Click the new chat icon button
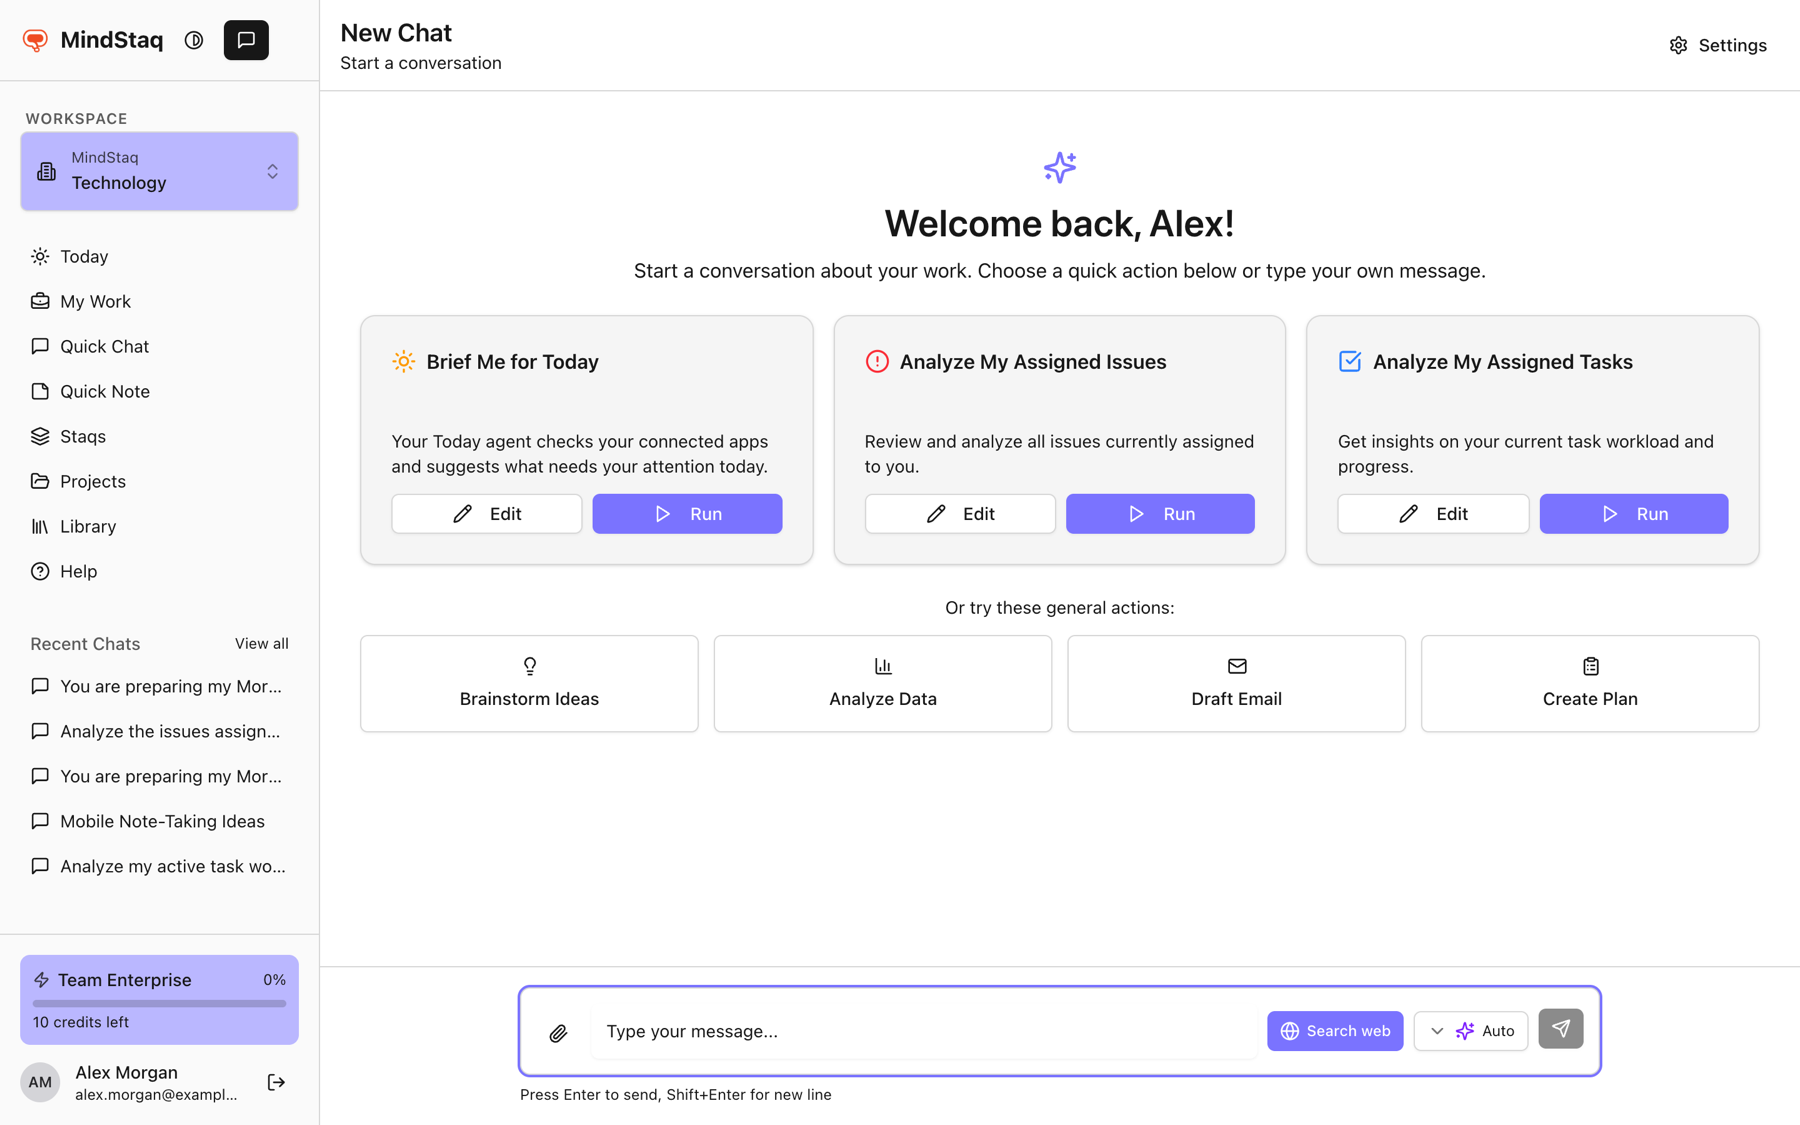1800x1125 pixels. tap(246, 40)
